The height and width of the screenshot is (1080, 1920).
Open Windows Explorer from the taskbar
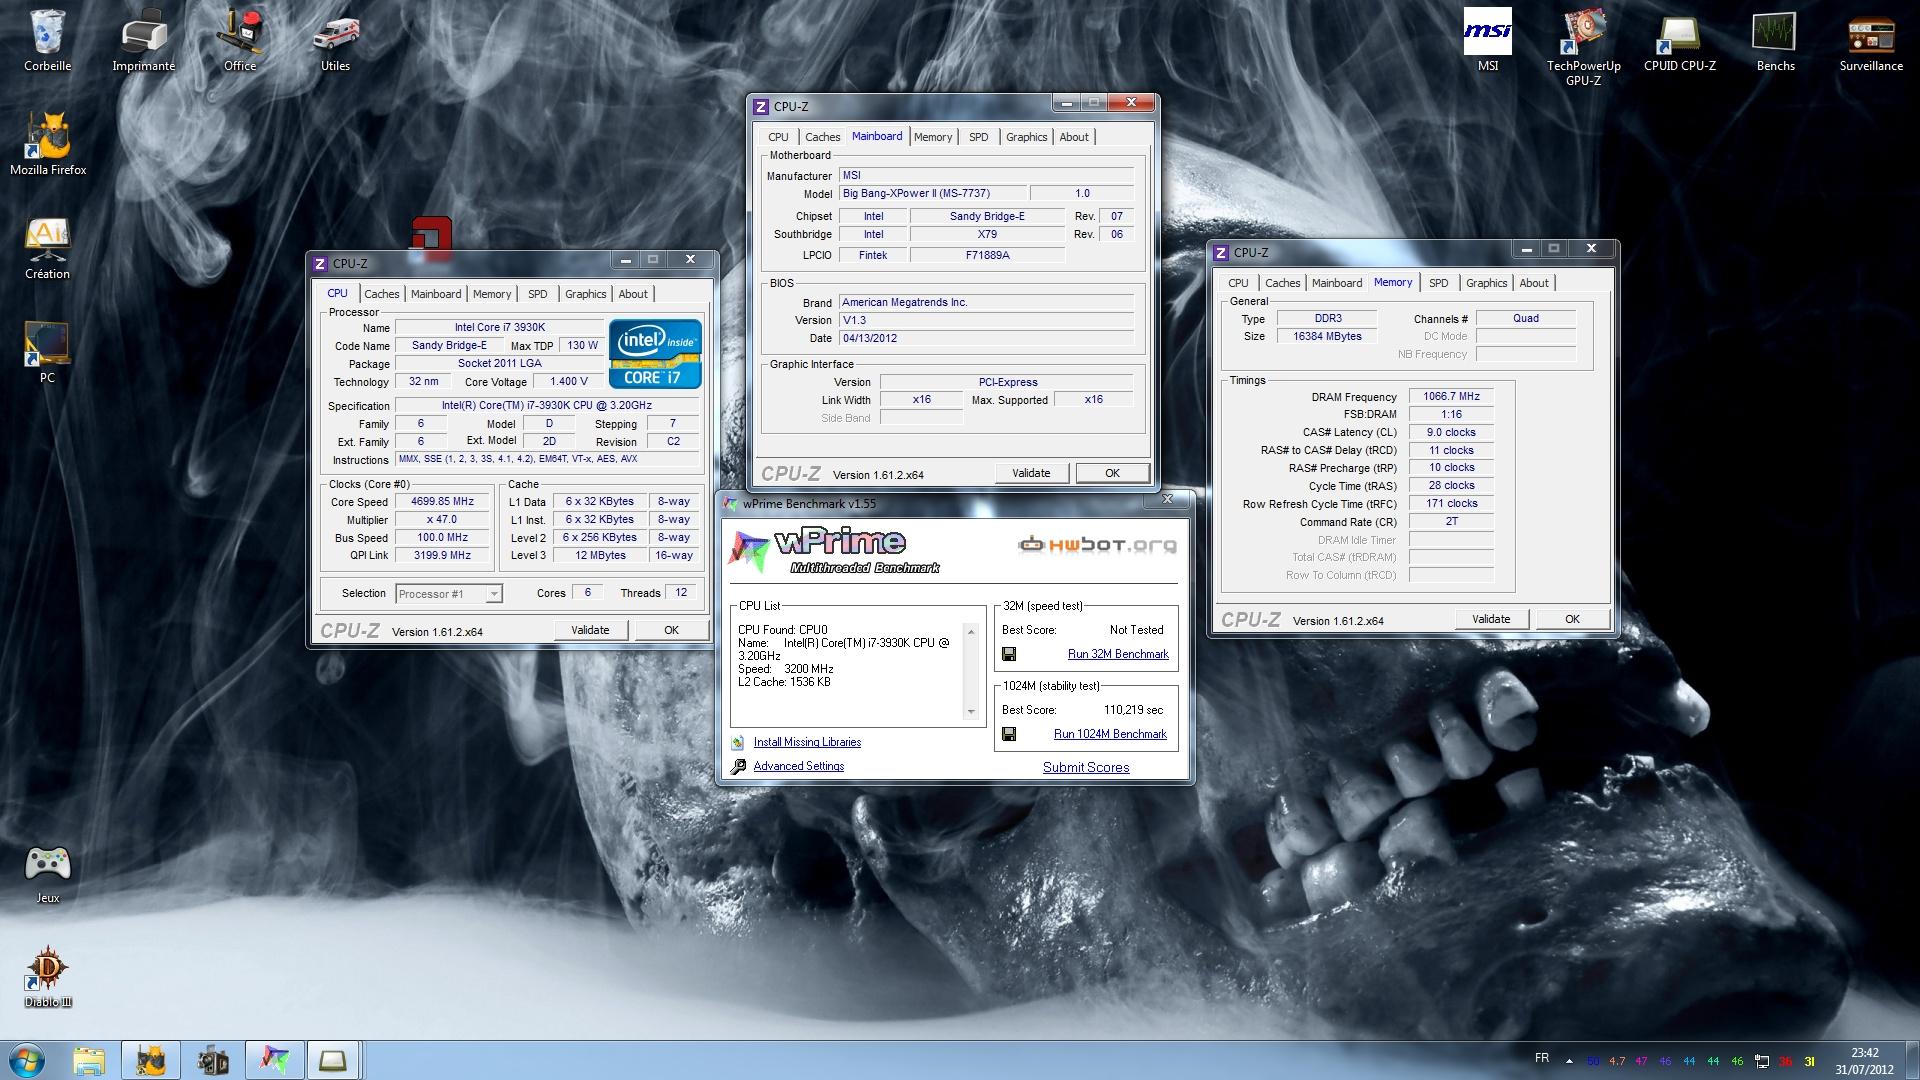89,1060
